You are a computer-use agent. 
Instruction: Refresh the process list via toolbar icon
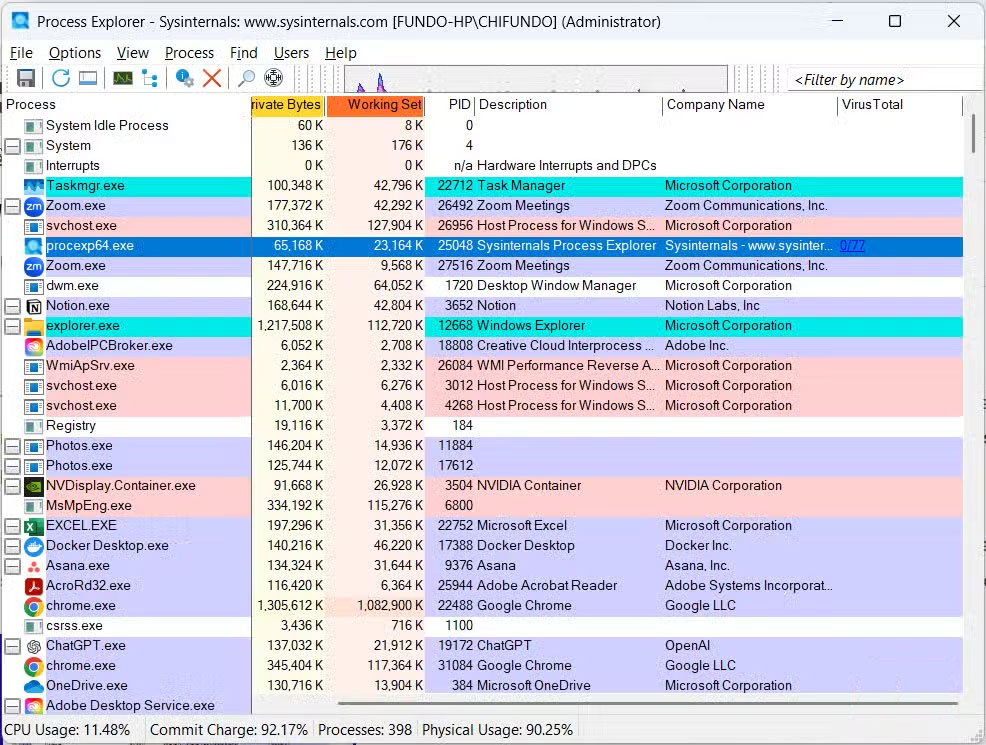click(61, 78)
